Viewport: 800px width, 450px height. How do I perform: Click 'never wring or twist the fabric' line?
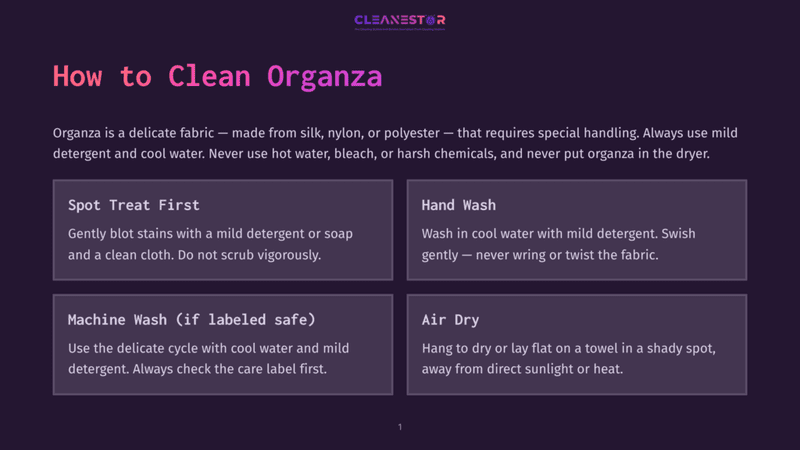567,255
